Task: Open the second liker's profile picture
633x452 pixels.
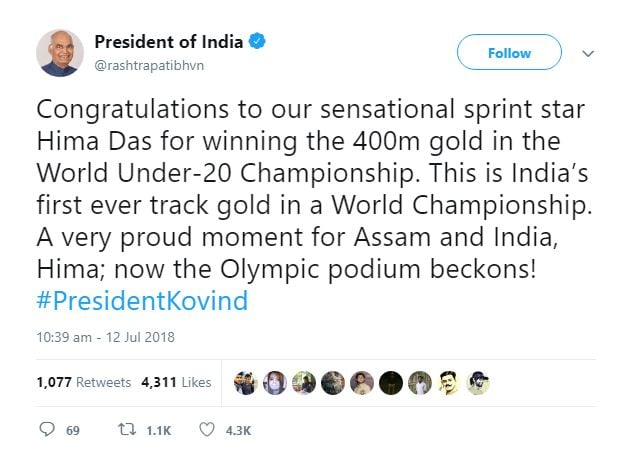Action: tap(273, 382)
